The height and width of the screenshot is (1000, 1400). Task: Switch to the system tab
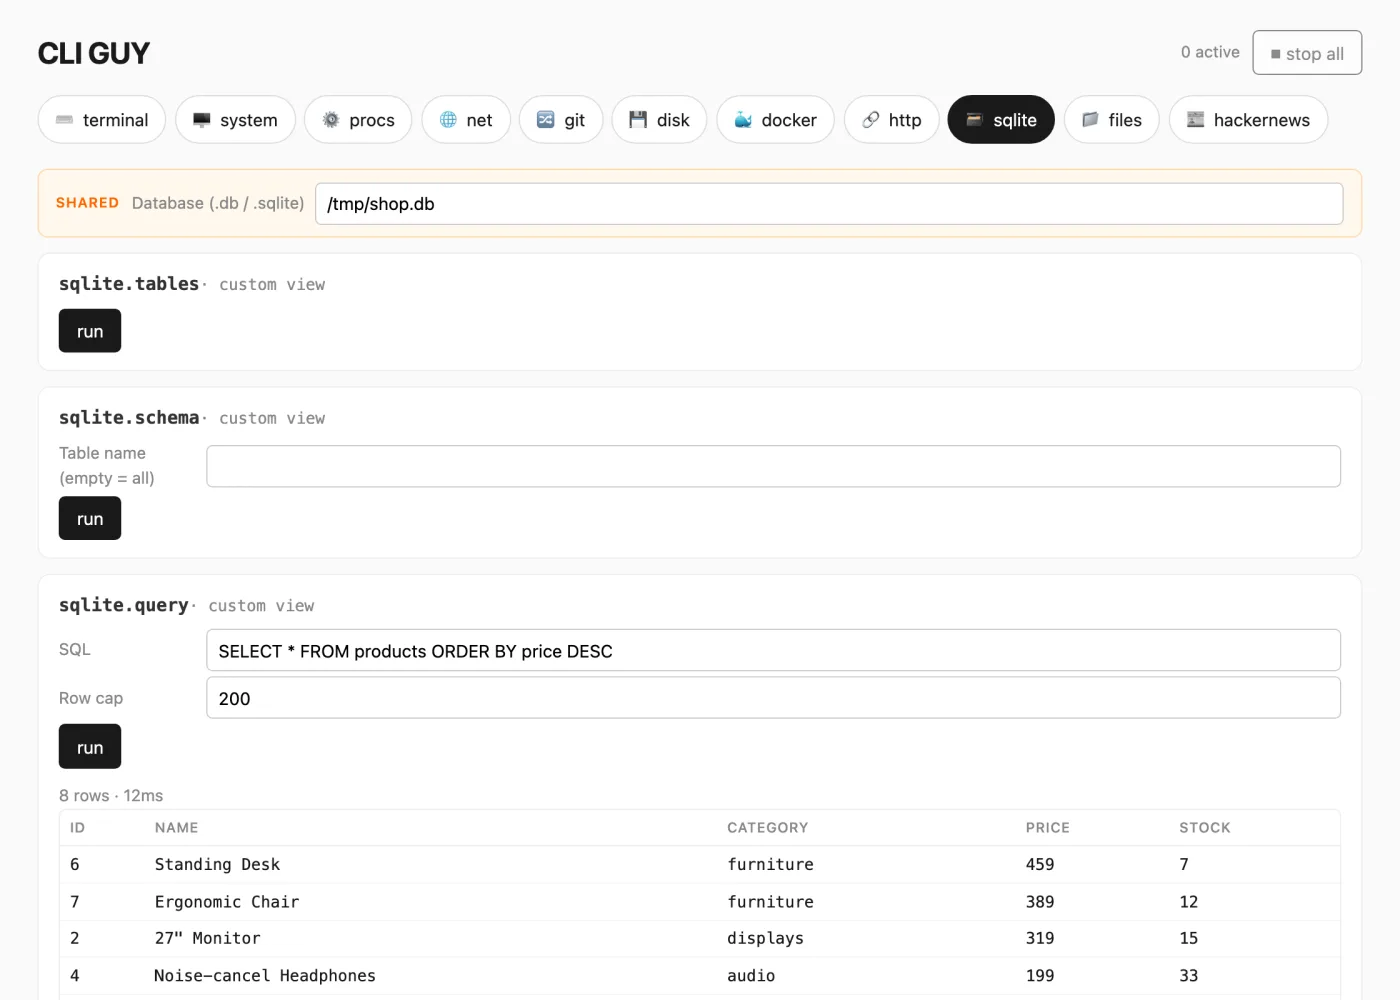coord(235,120)
